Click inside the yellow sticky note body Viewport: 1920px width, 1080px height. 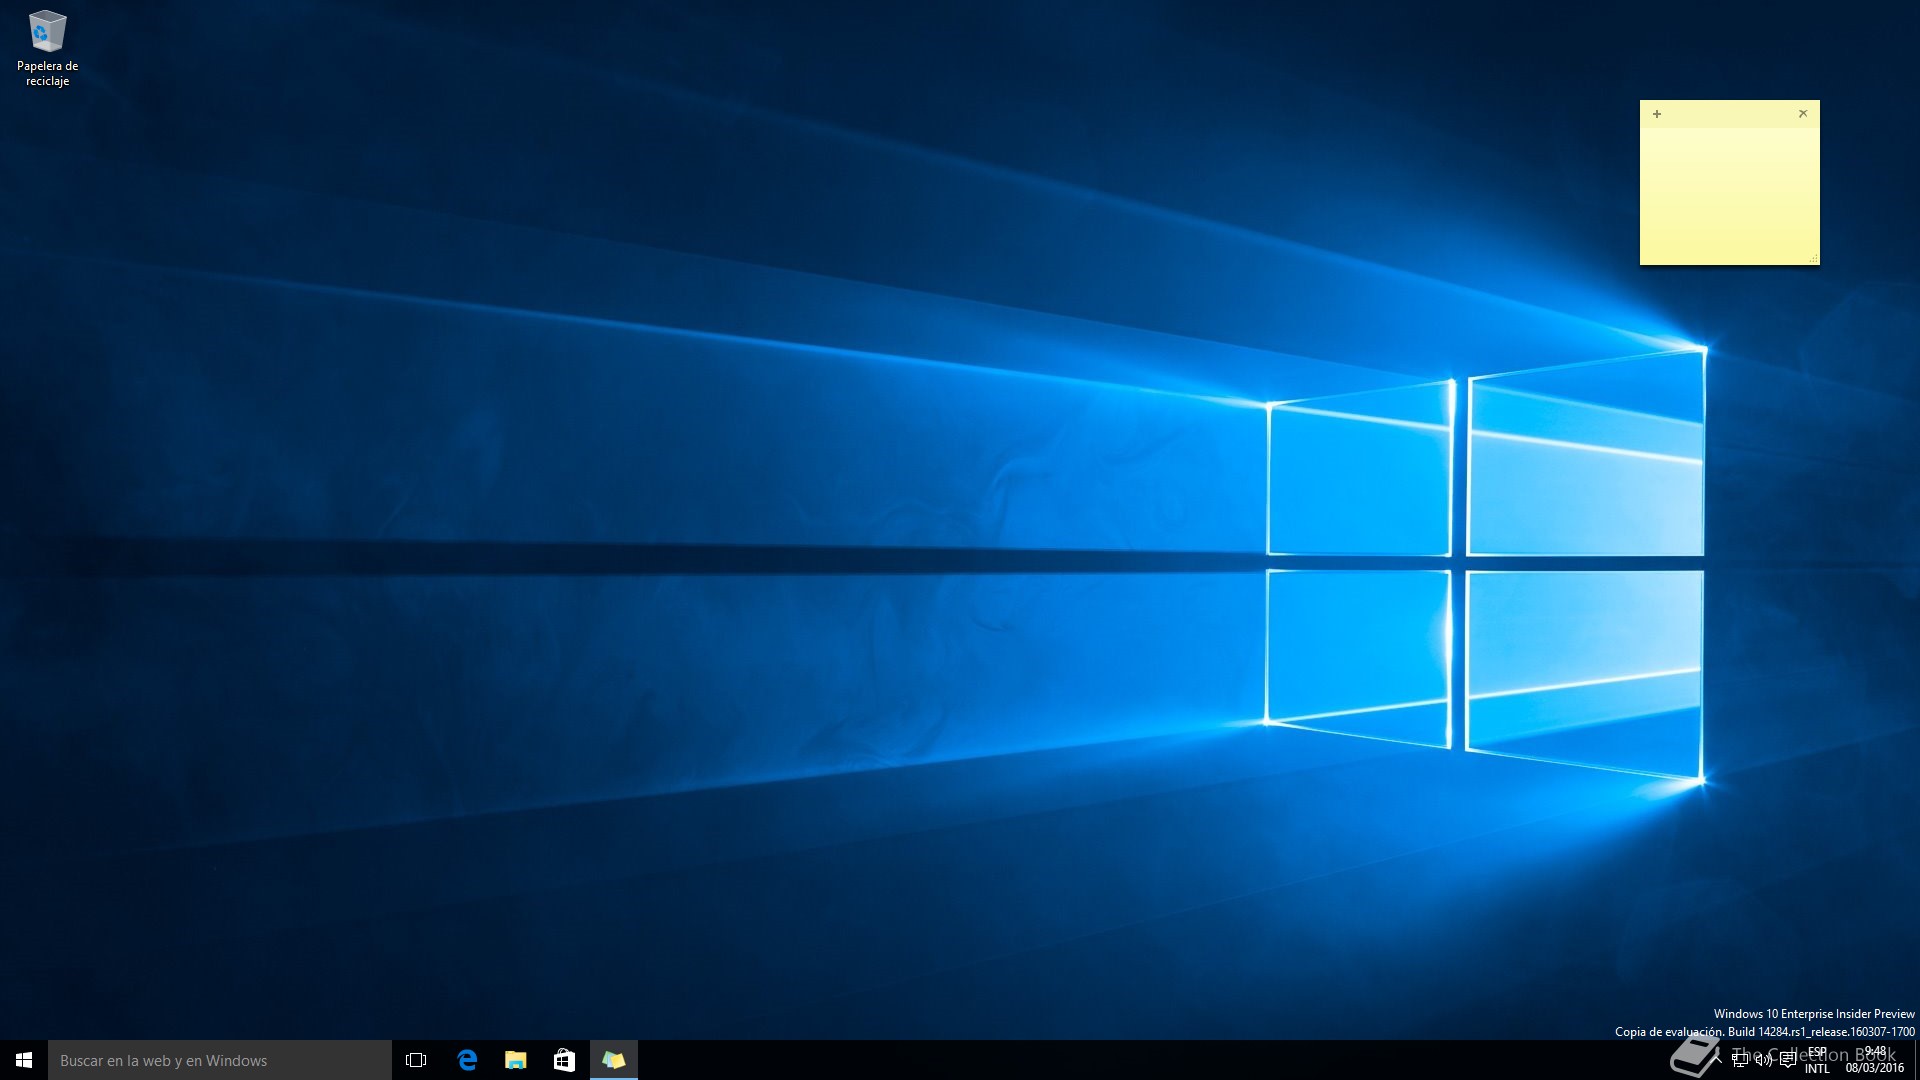pyautogui.click(x=1729, y=195)
